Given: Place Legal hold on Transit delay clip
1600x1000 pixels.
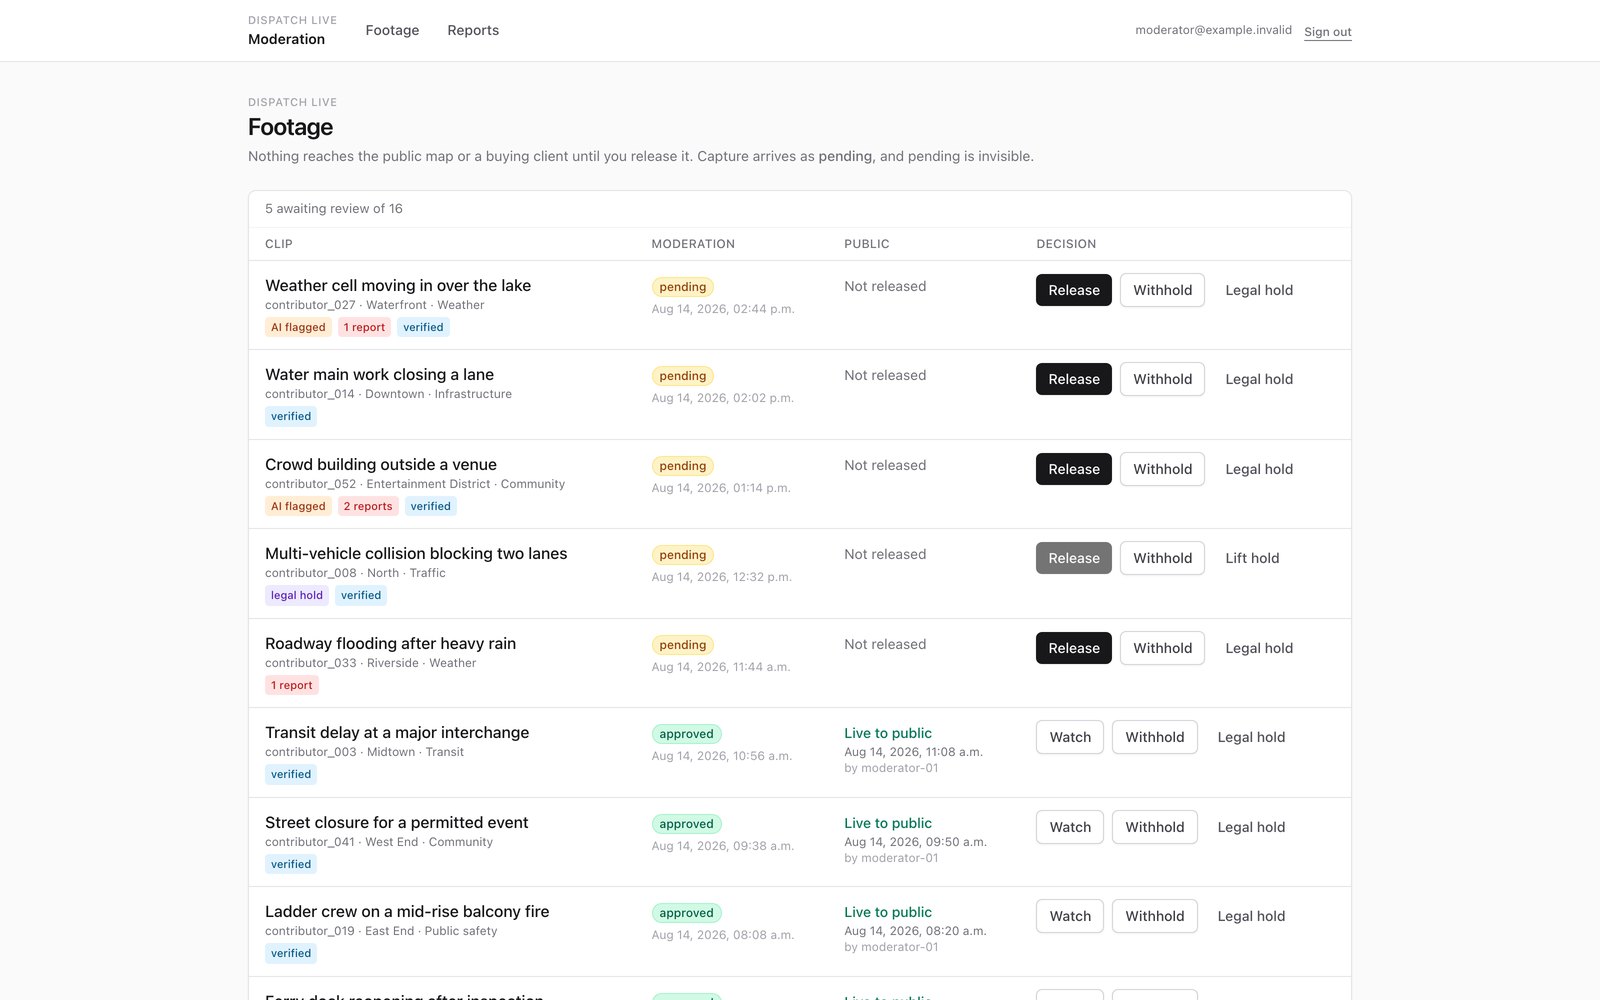Looking at the screenshot, I should point(1251,737).
